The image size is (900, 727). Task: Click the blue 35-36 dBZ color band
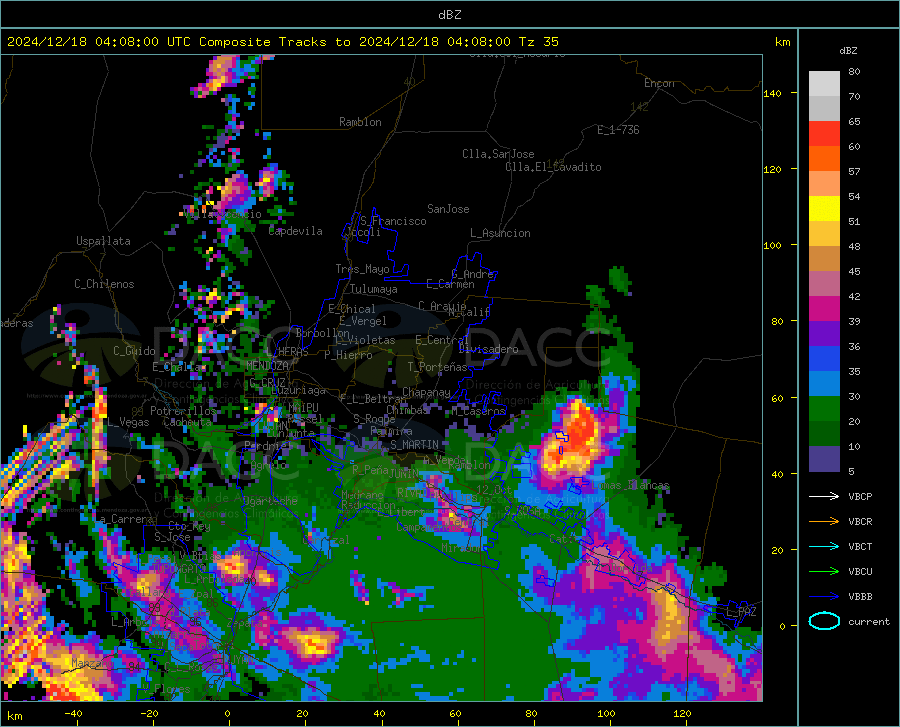(824, 359)
